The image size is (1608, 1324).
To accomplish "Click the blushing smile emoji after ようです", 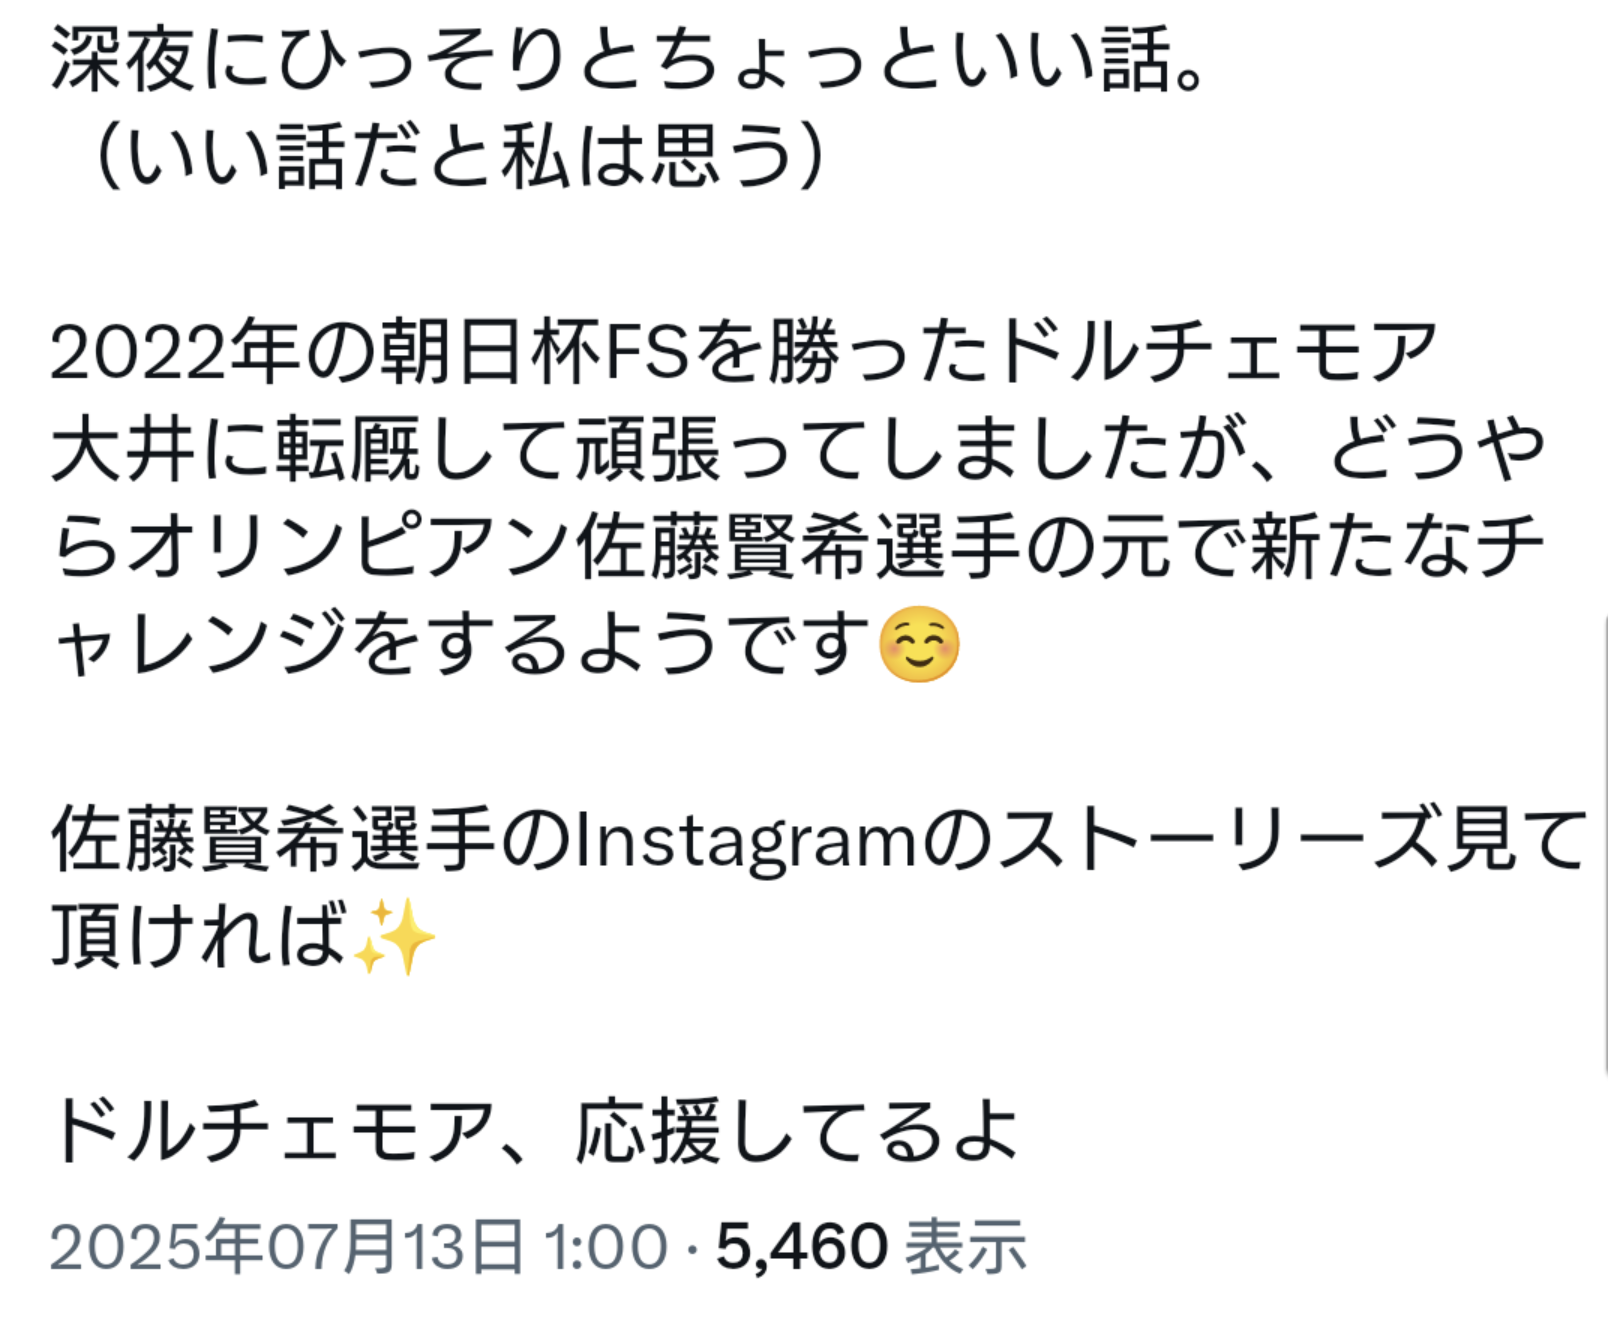I will [919, 645].
